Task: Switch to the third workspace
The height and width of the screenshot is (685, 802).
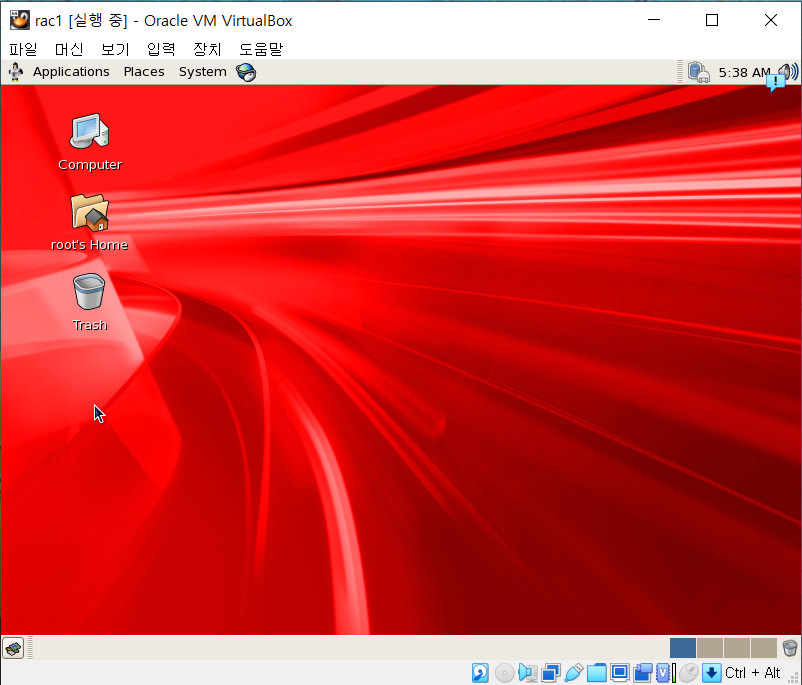Action: (737, 648)
